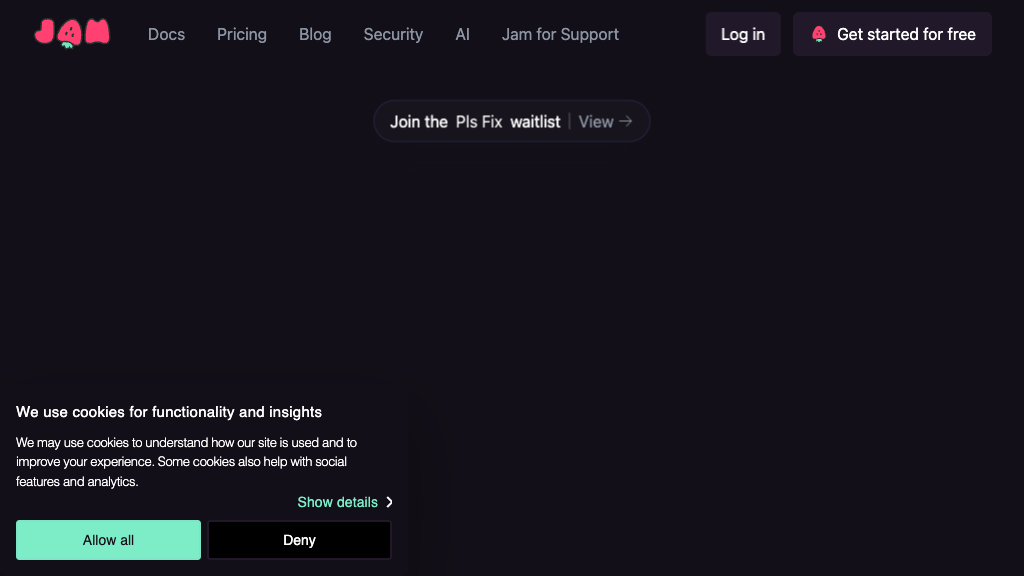The image size is (1024, 576).
Task: Expand cookie details with the chevron arrow
Action: tap(389, 502)
